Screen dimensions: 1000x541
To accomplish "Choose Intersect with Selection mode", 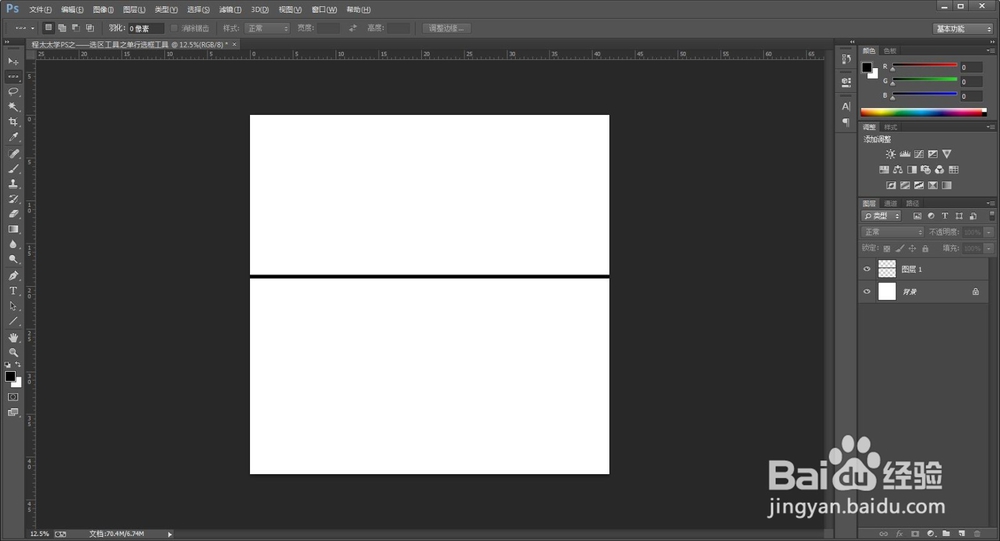I will pos(90,28).
